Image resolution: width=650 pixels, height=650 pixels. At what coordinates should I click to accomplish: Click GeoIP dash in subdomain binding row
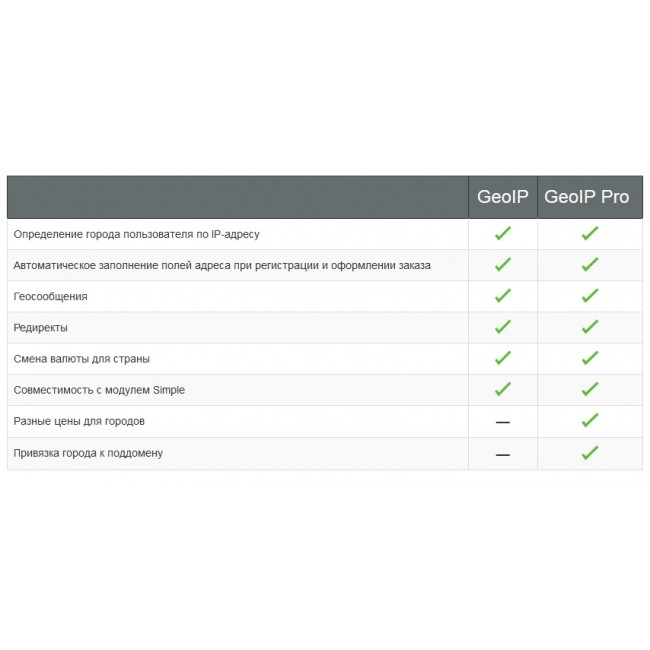coord(502,454)
